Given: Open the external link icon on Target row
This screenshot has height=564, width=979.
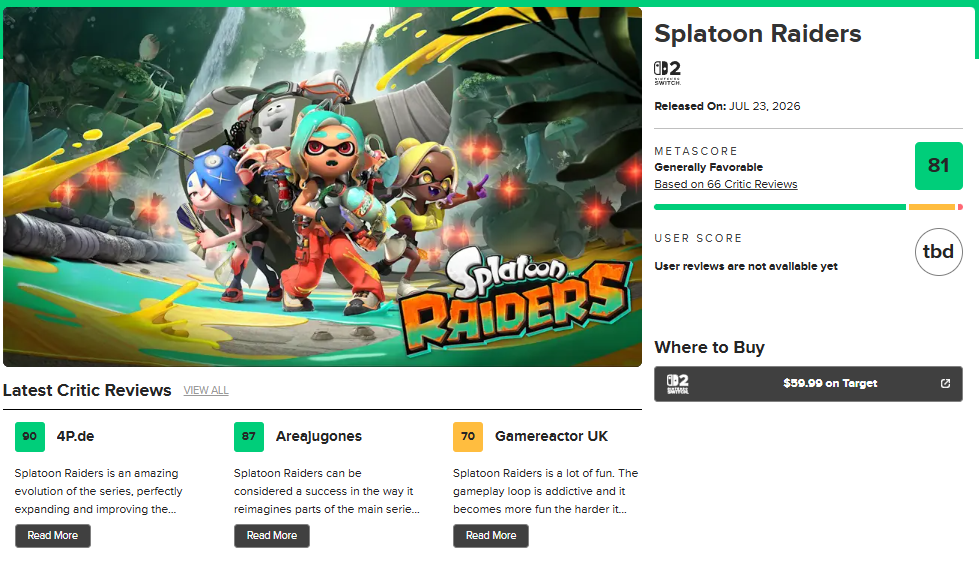Looking at the screenshot, I should (945, 383).
